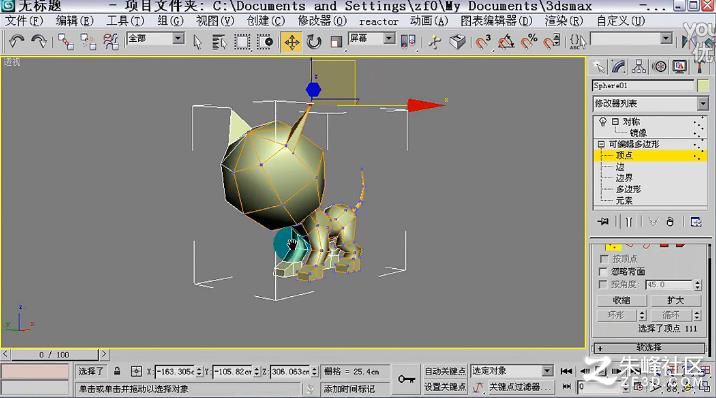This screenshot has width=716, height=398.
Task: Open the 渲染(R) menu
Action: 564,21
